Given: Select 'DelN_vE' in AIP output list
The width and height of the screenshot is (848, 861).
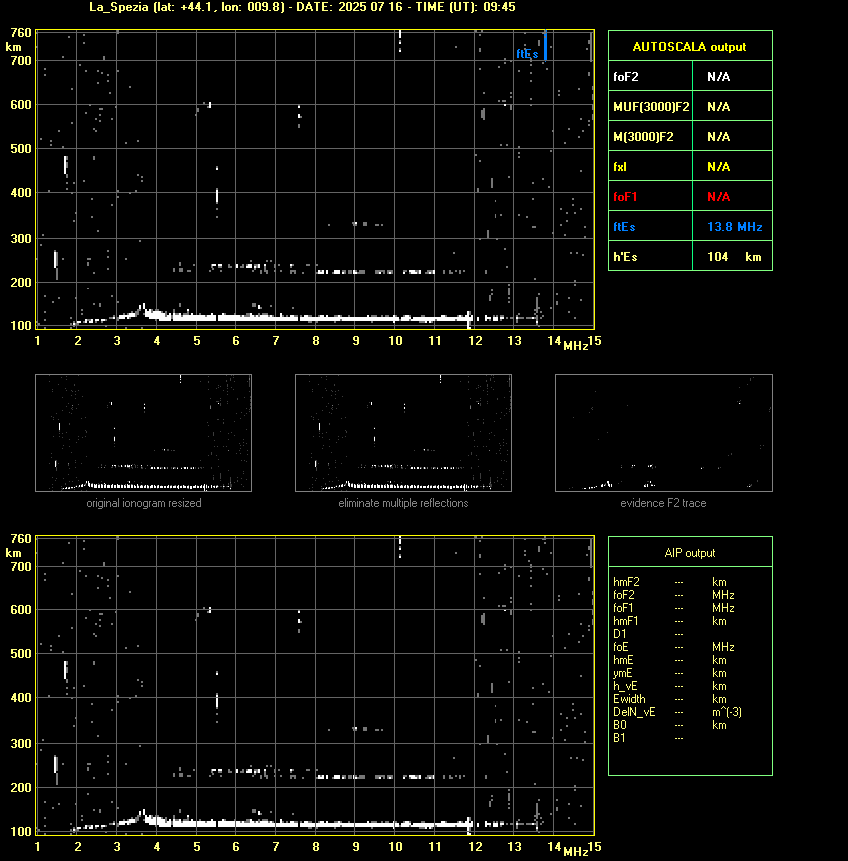Looking at the screenshot, I should [634, 712].
